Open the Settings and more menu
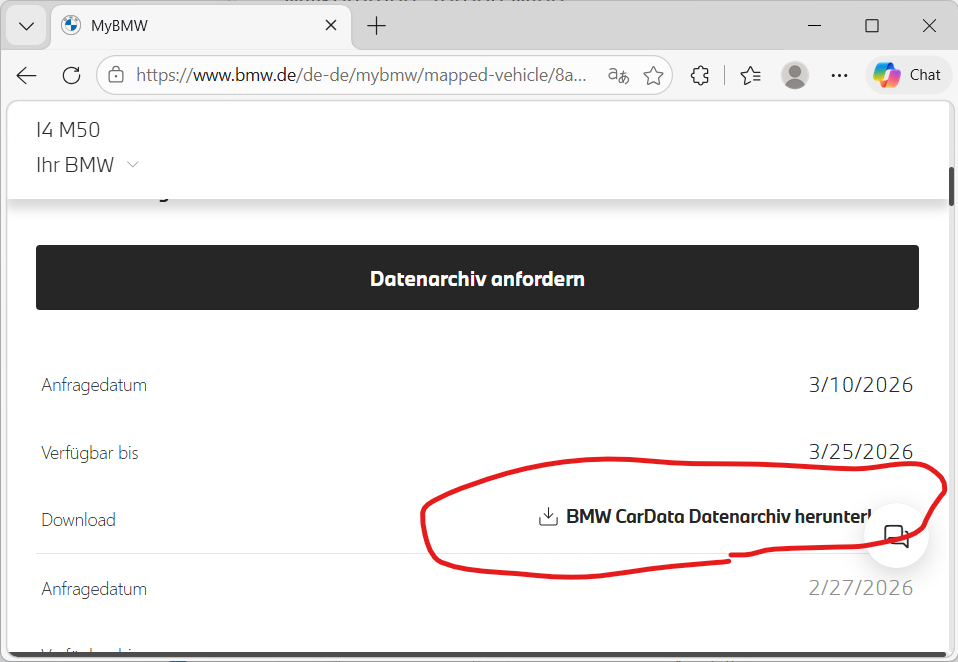The width and height of the screenshot is (958, 662). click(x=839, y=75)
